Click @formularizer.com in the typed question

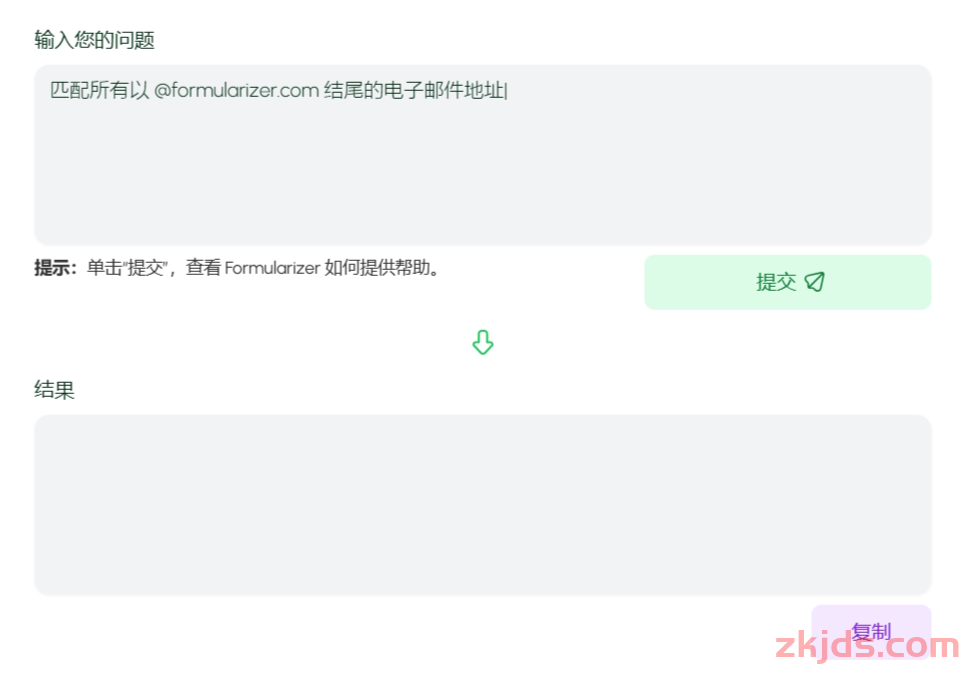[x=236, y=90]
